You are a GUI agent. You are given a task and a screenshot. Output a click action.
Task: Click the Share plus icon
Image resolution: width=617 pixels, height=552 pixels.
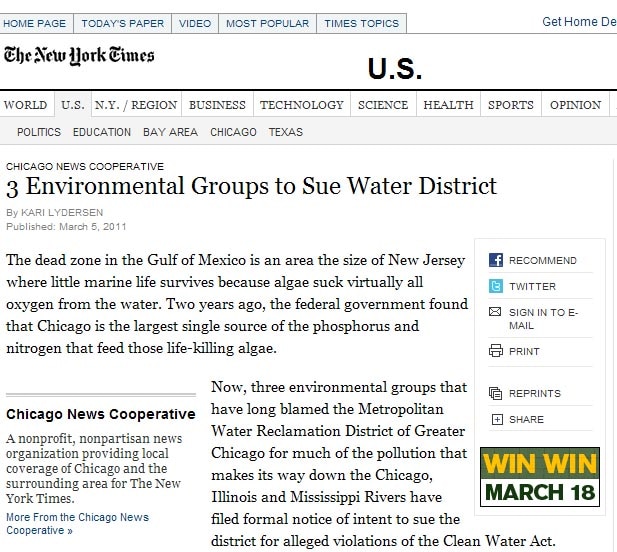(x=497, y=419)
